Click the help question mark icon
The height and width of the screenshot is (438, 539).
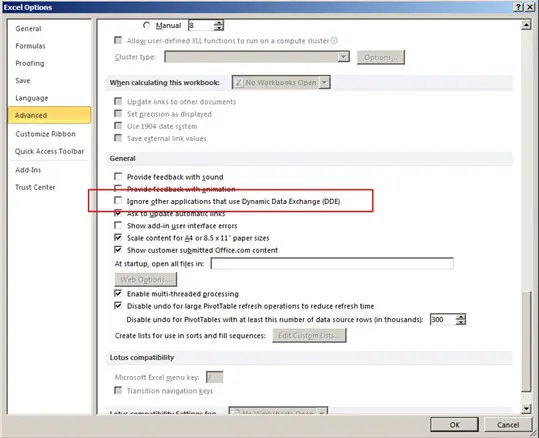518,7
